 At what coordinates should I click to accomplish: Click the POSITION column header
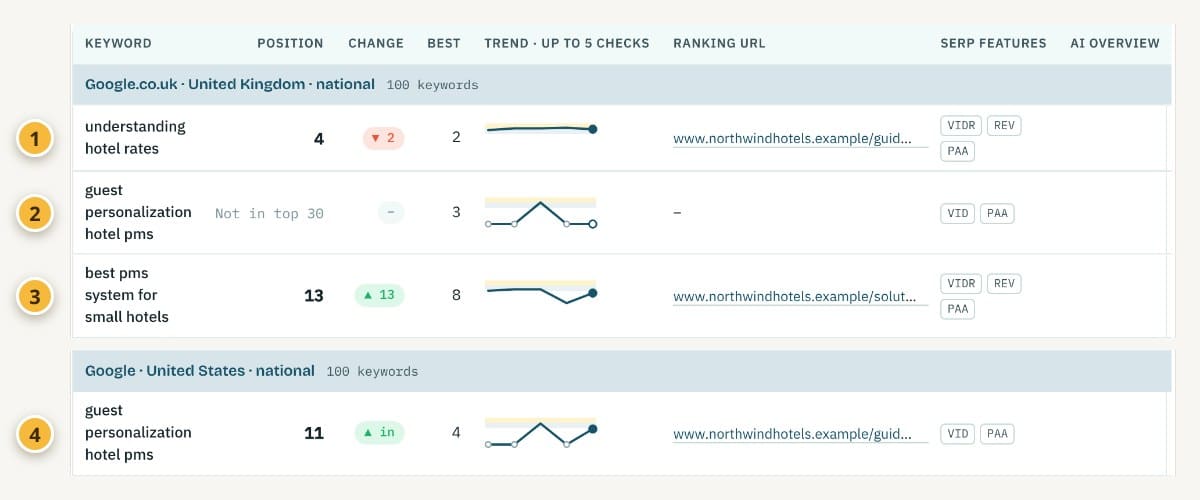(x=290, y=43)
